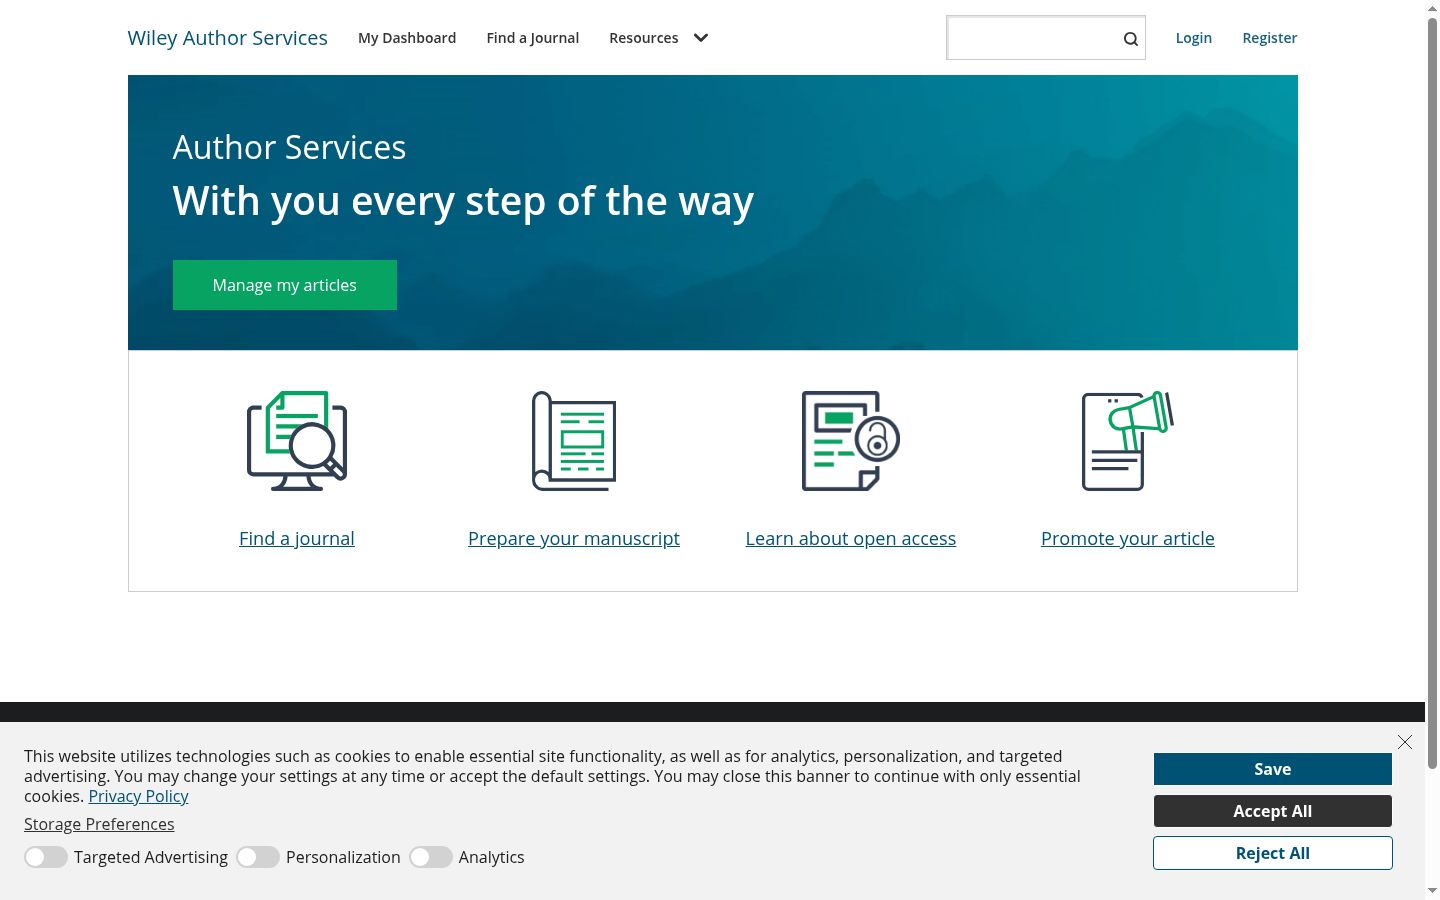The height and width of the screenshot is (900, 1440).
Task: Click the Find a journal monitor icon
Action: (297, 441)
